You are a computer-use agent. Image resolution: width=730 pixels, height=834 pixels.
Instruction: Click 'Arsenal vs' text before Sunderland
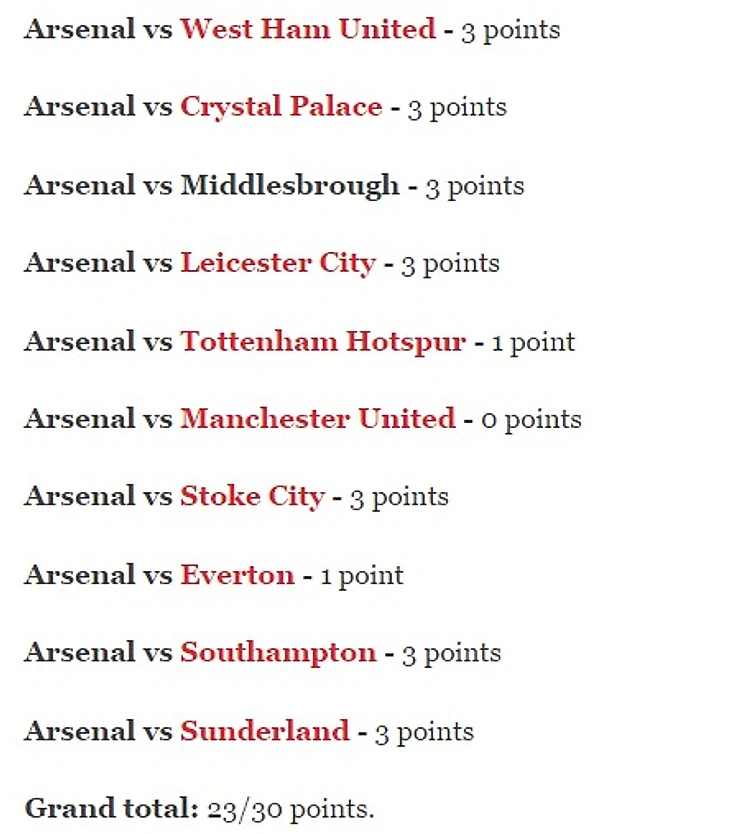tap(98, 731)
